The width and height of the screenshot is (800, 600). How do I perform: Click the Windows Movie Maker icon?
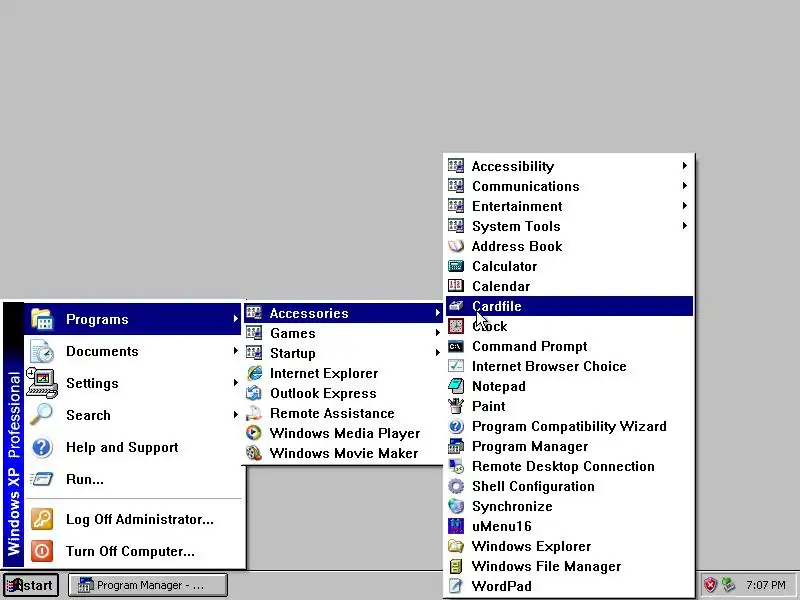tap(254, 453)
